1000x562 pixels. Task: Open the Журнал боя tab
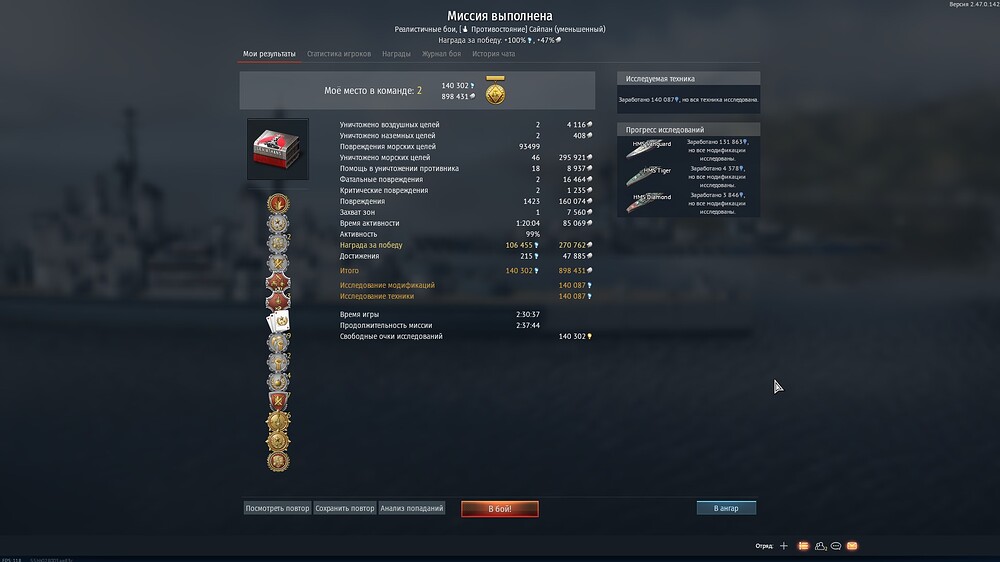point(441,54)
